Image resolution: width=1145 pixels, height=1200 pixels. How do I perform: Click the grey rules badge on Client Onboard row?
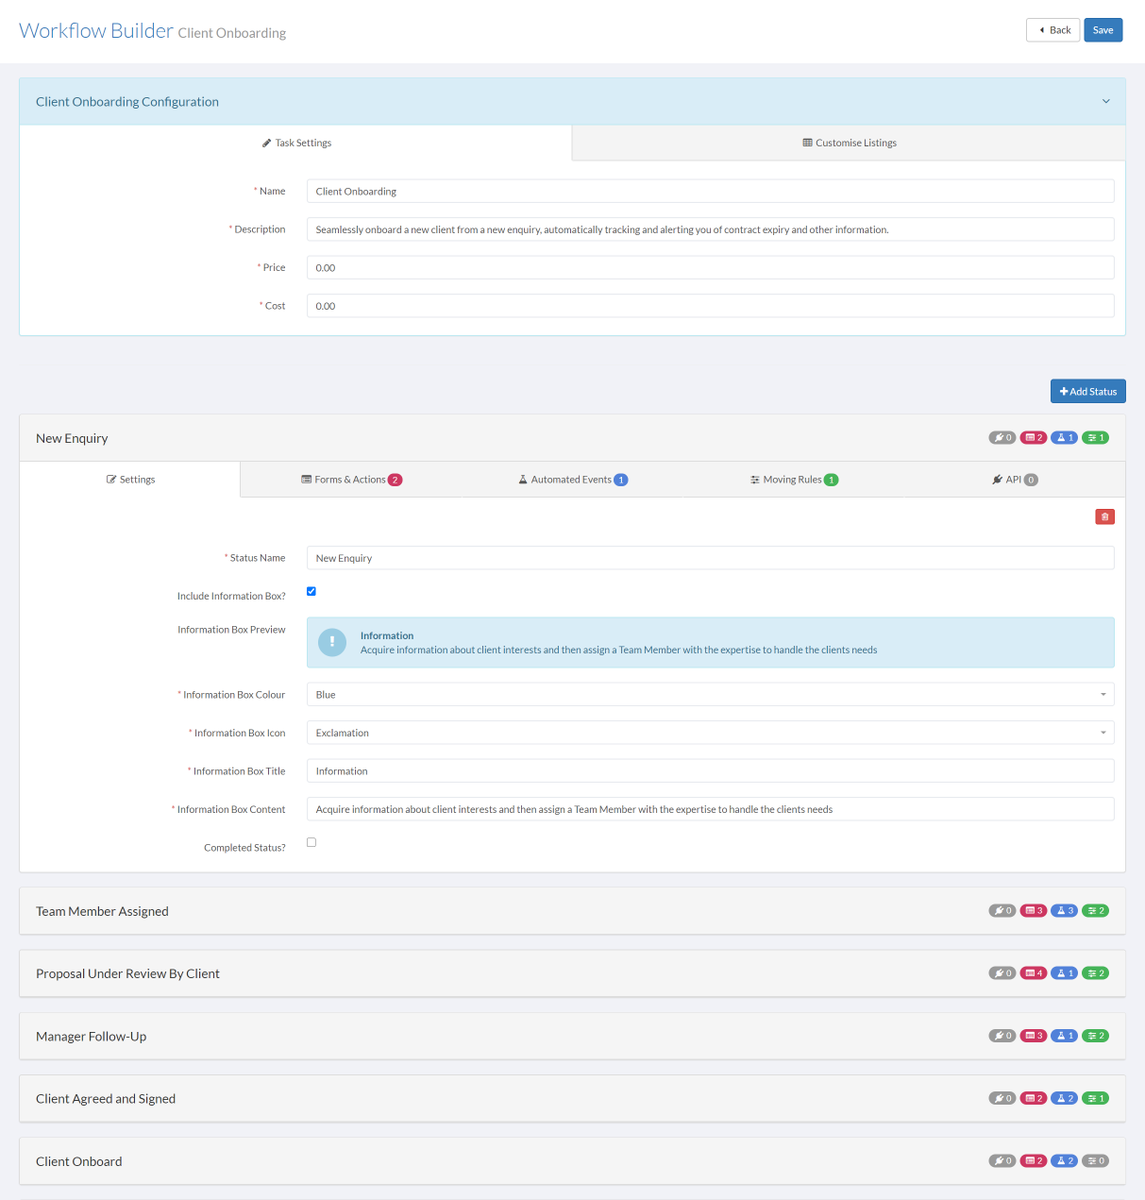[1095, 1161]
